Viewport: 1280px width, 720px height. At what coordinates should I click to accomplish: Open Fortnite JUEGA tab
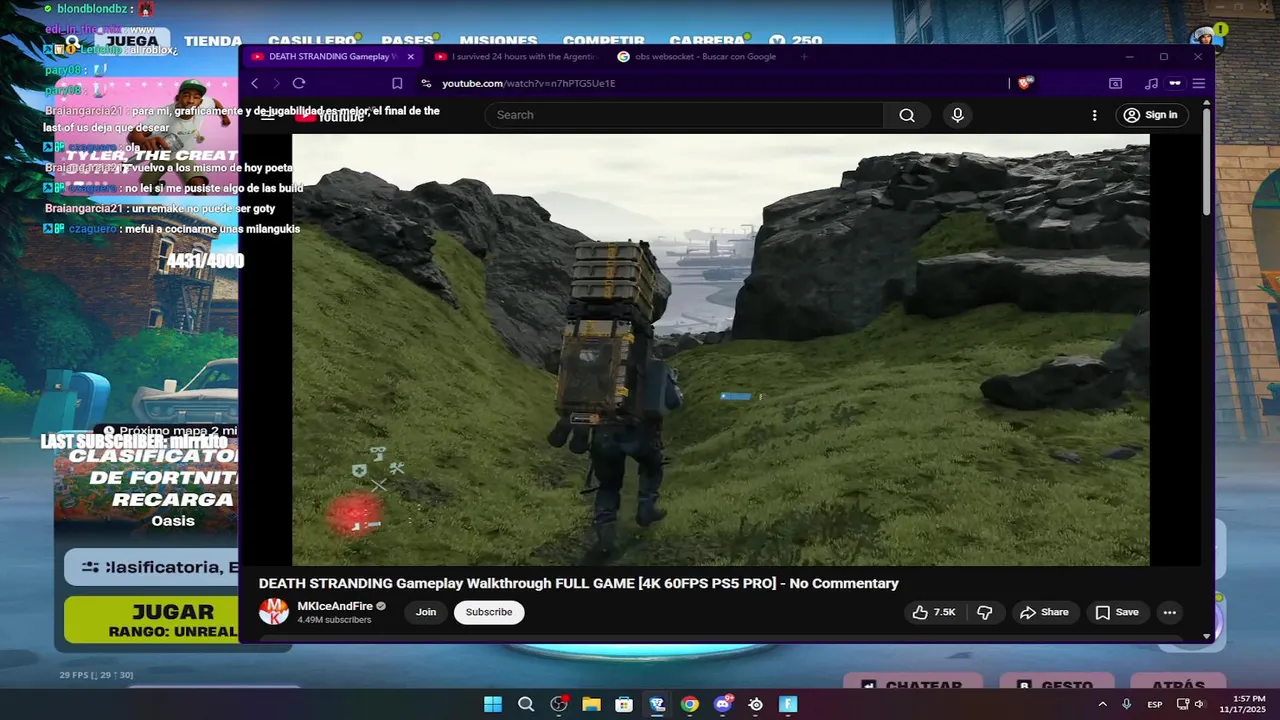132,41
